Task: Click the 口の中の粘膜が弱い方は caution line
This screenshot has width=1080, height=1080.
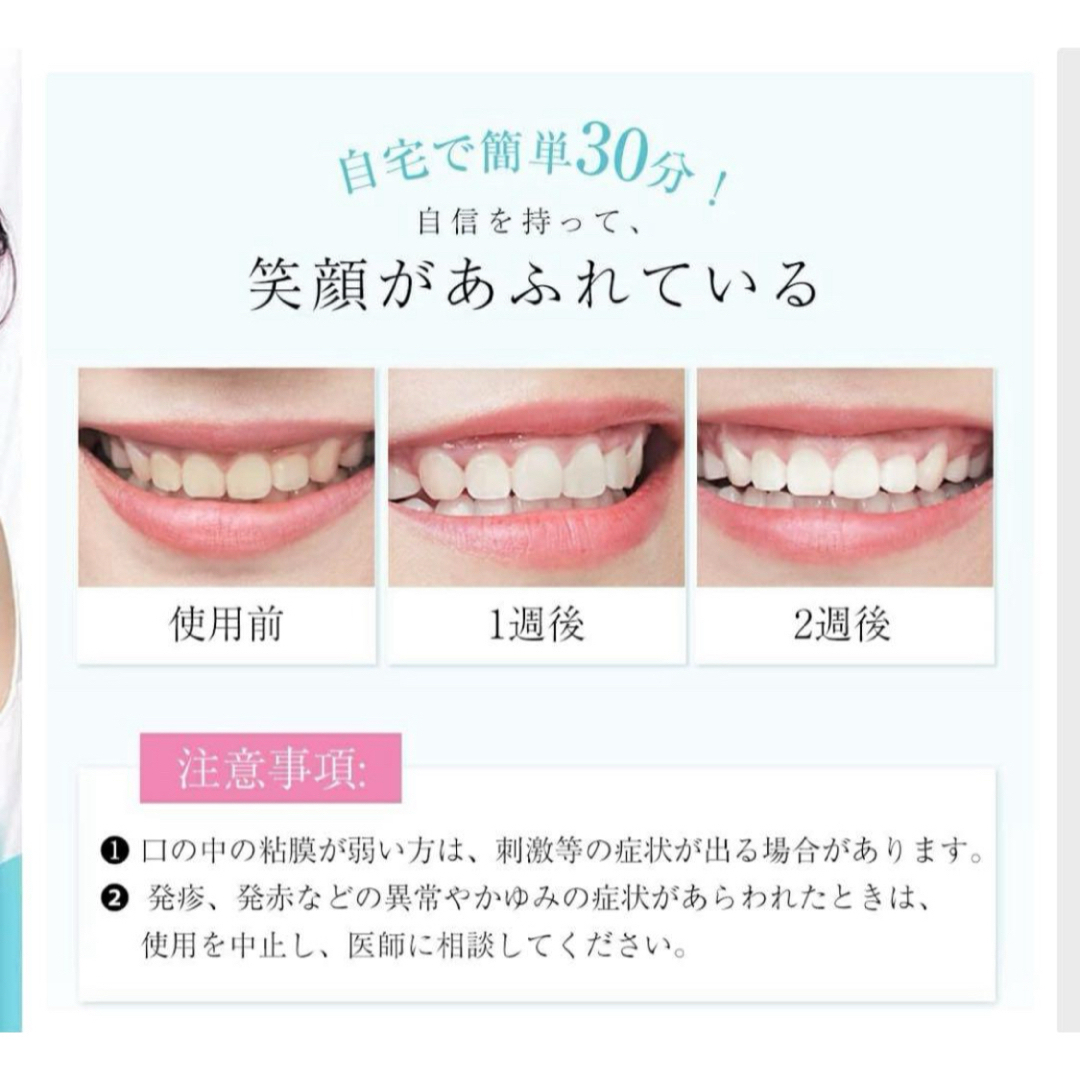Action: 561,852
